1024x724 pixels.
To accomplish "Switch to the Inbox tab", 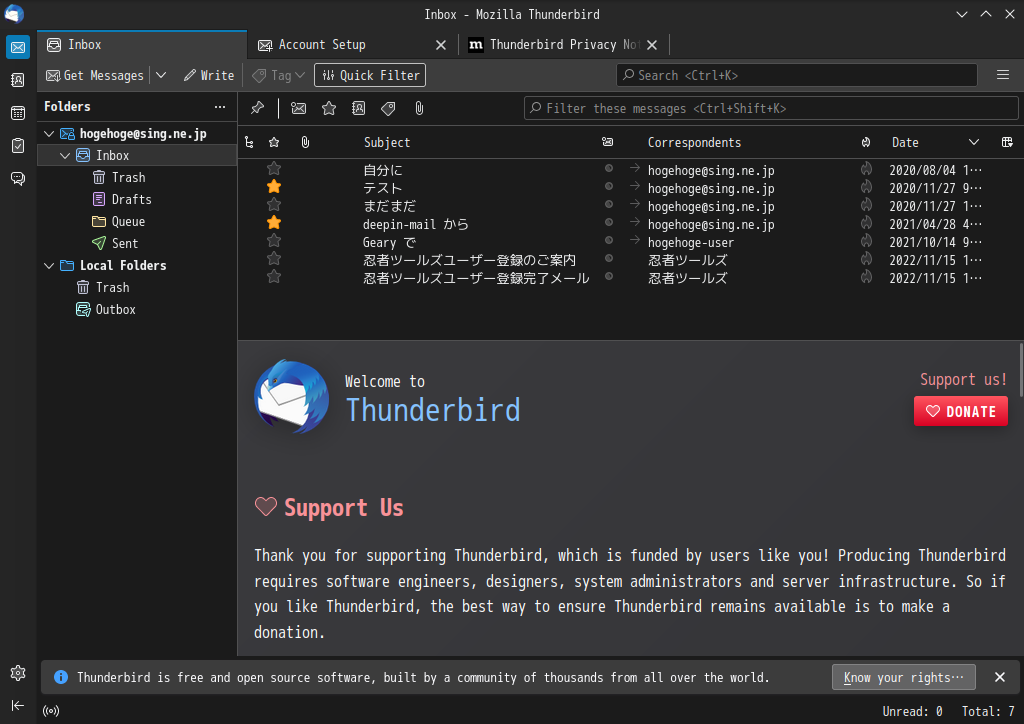I will click(142, 44).
